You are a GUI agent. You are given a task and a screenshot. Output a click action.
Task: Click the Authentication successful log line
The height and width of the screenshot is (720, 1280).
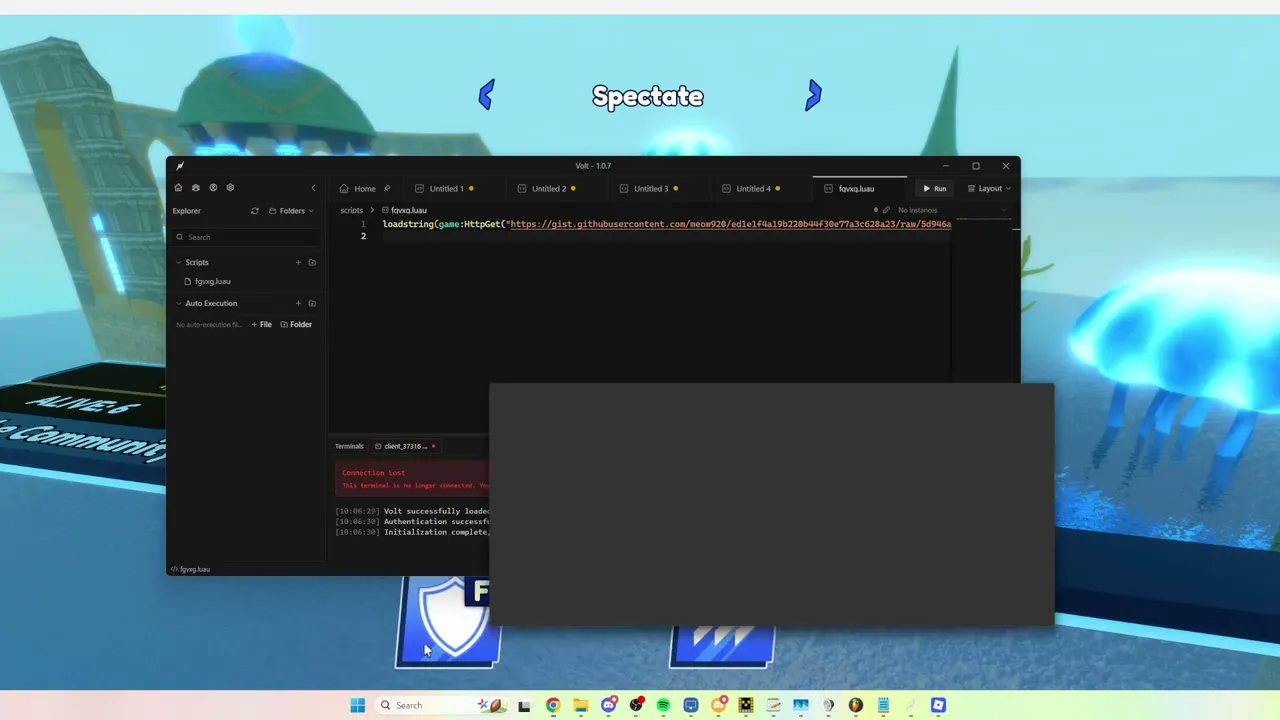coord(412,521)
